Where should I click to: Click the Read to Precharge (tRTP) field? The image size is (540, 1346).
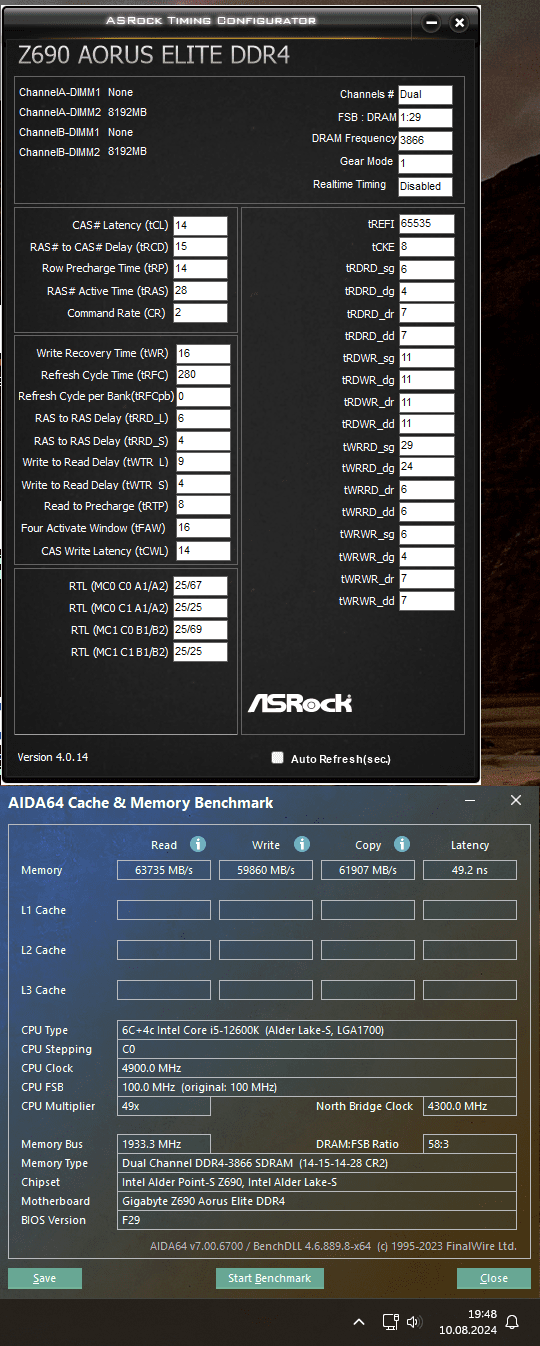(x=203, y=506)
